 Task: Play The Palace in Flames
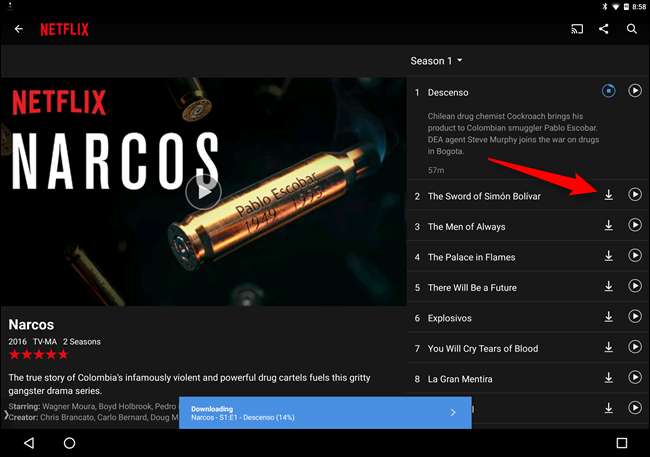click(635, 255)
